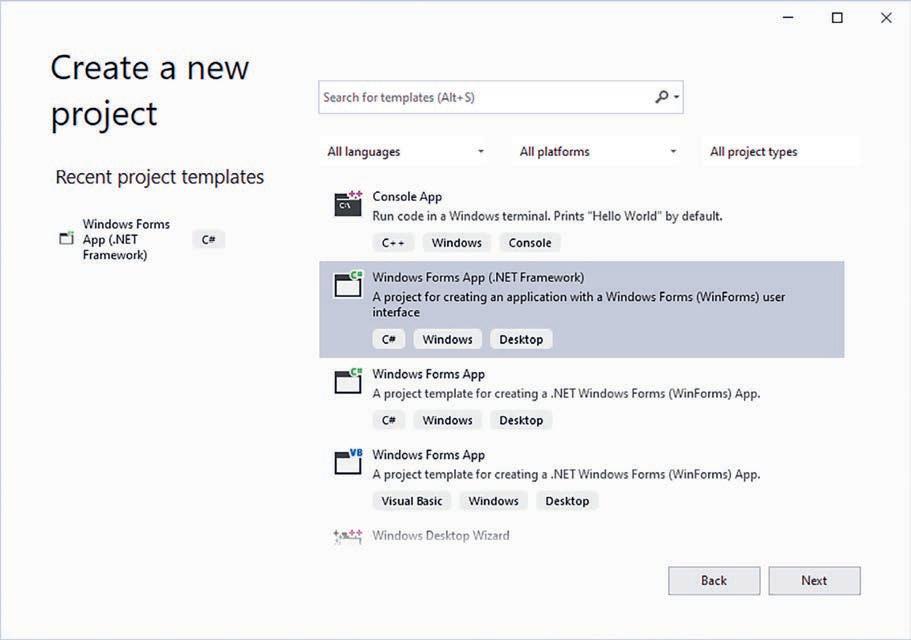
Task: Click the "Hello World" Console App description
Action: [547, 216]
